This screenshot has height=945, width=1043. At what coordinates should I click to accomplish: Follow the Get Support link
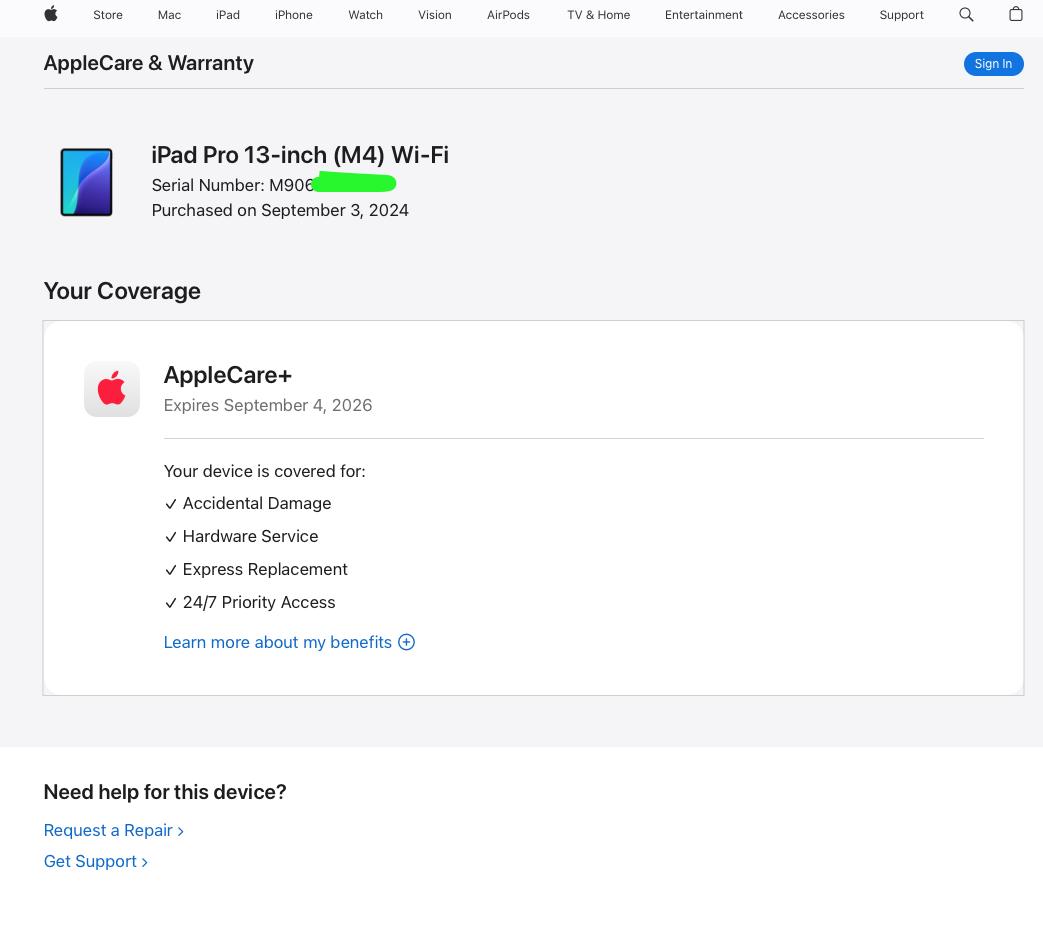point(96,862)
